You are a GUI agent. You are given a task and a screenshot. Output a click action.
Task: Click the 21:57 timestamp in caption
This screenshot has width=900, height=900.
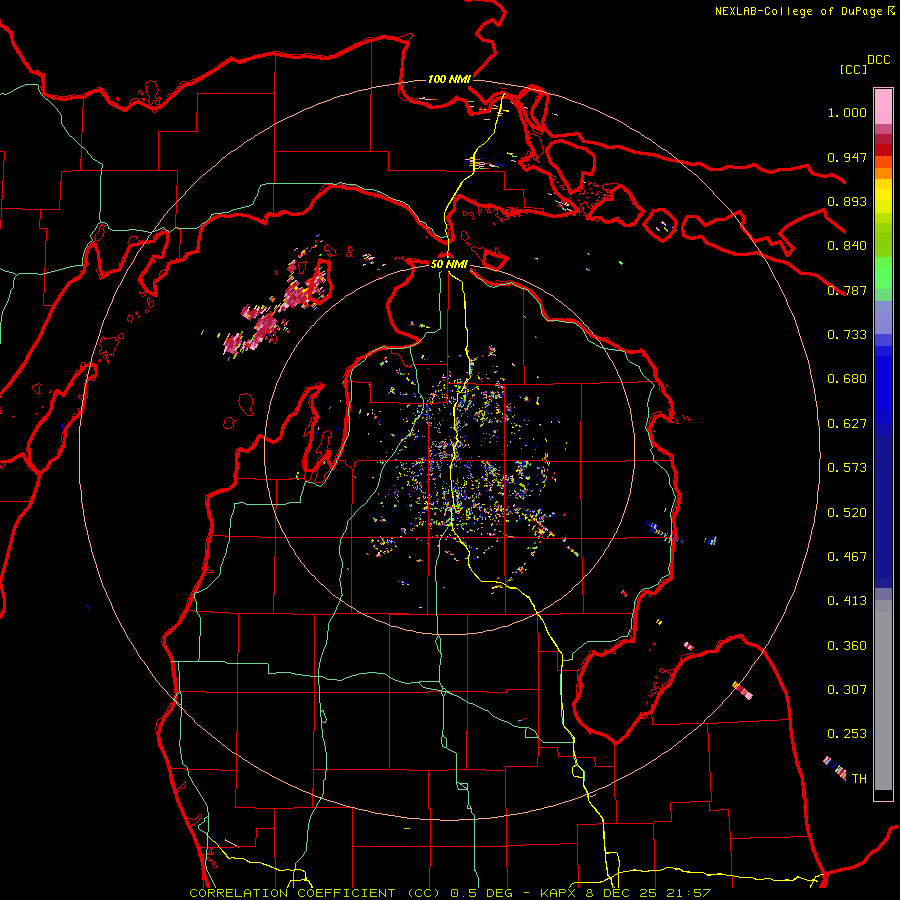(x=692, y=893)
